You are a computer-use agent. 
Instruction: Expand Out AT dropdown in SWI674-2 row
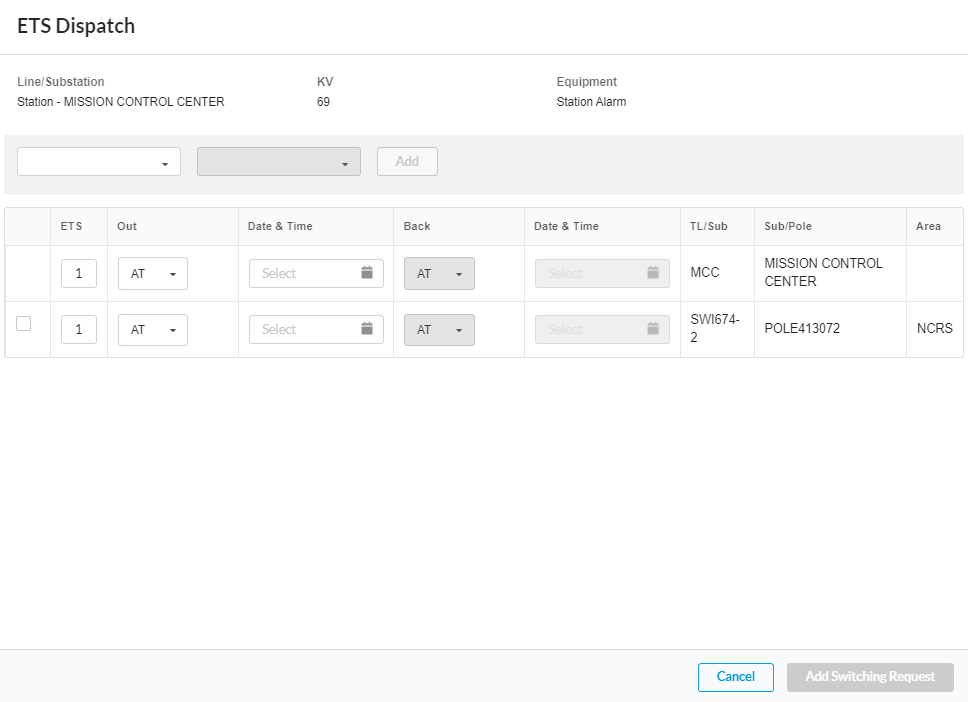pos(153,330)
